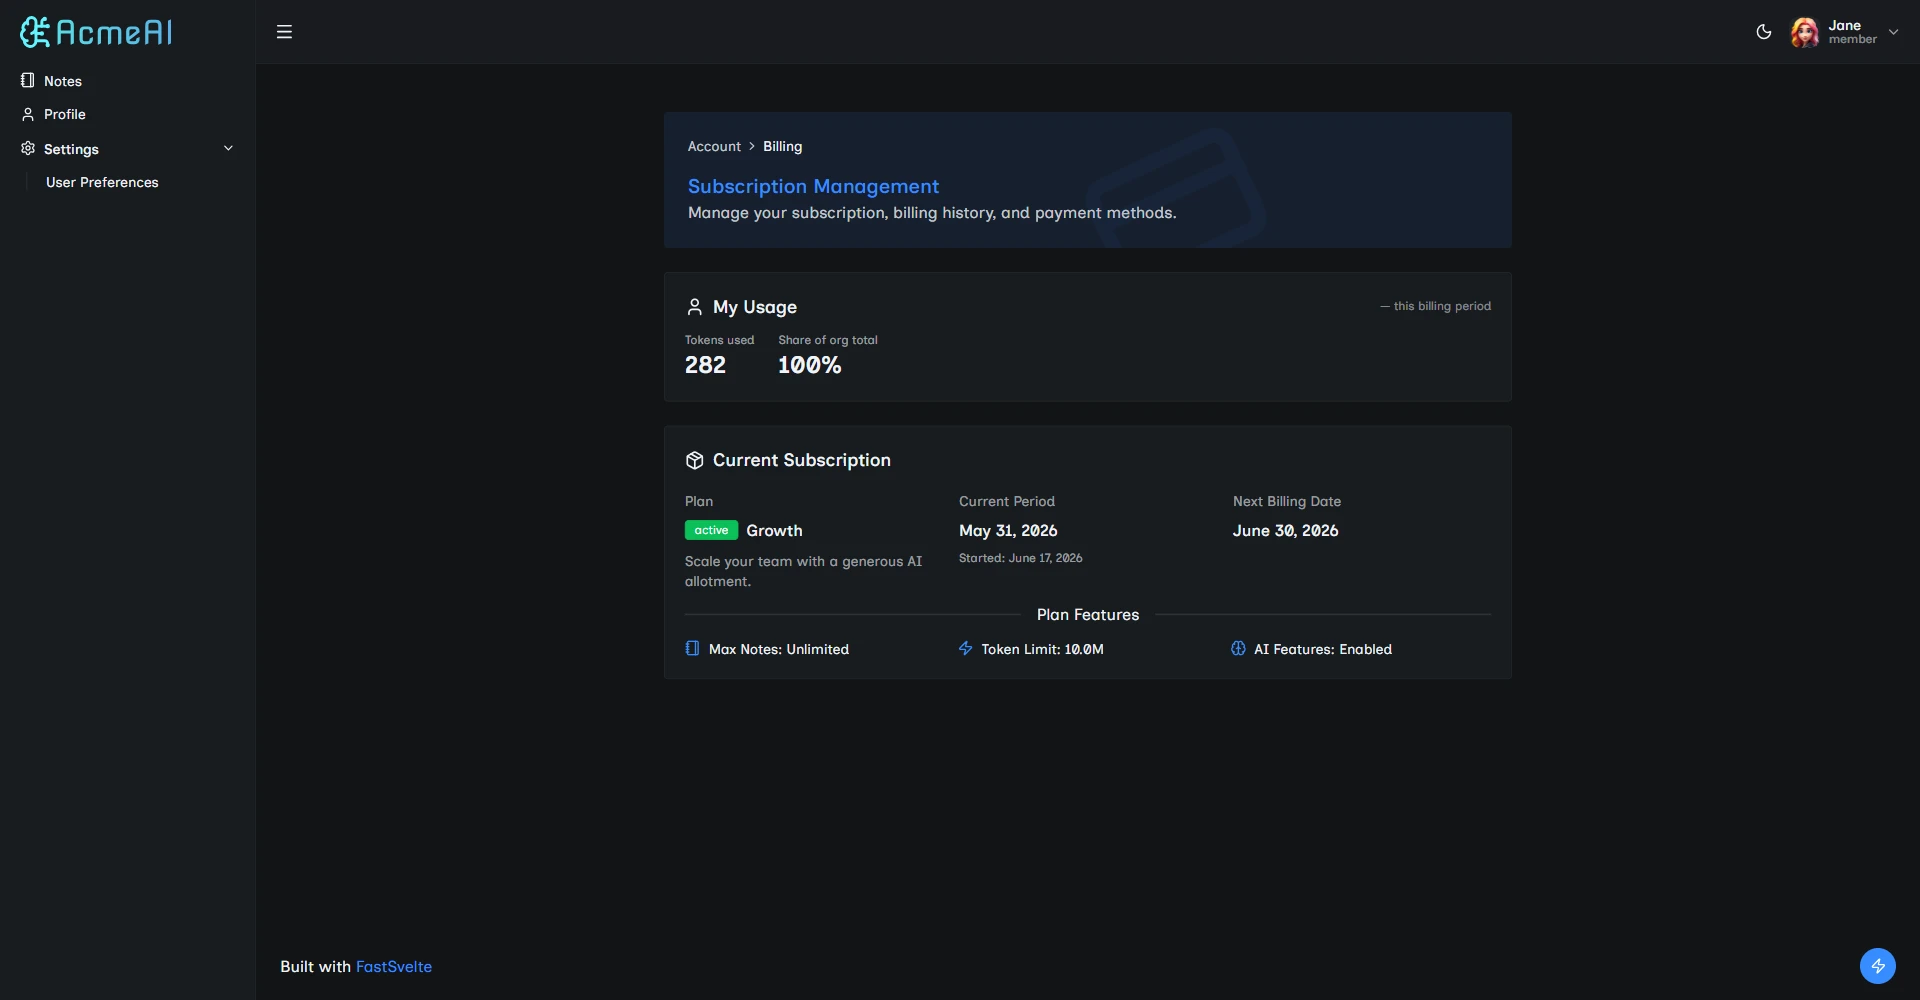Click the AcmeAI logo
The image size is (1920, 1000).
[96, 32]
